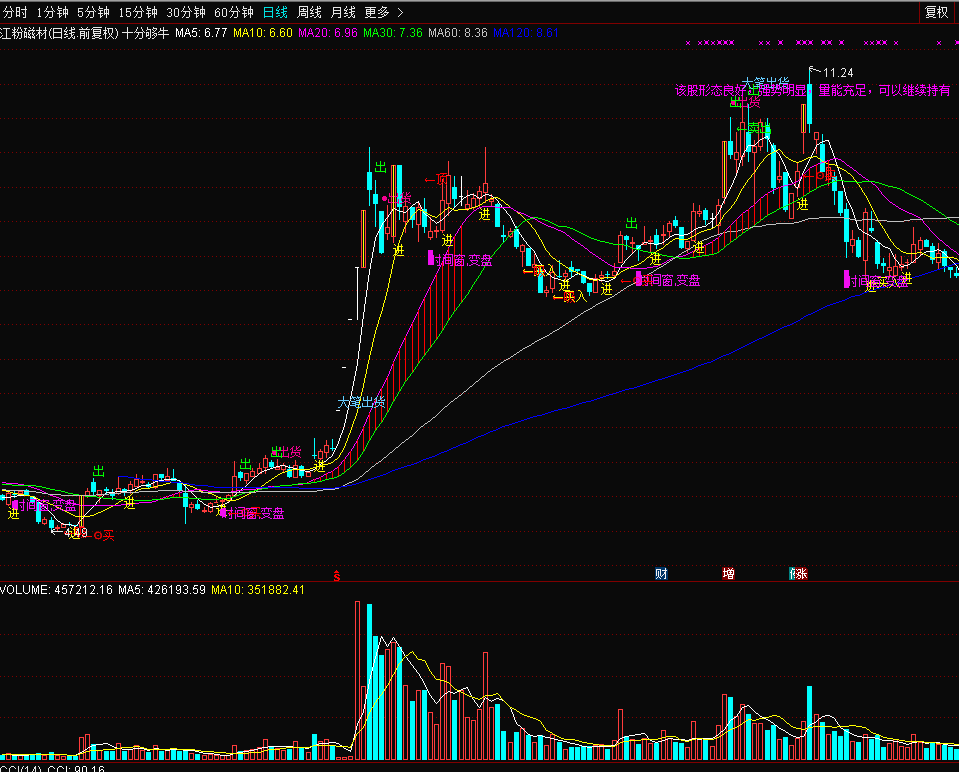The width and height of the screenshot is (959, 772).
Task: Click the 财 financial info marker icon
Action: 661,574
